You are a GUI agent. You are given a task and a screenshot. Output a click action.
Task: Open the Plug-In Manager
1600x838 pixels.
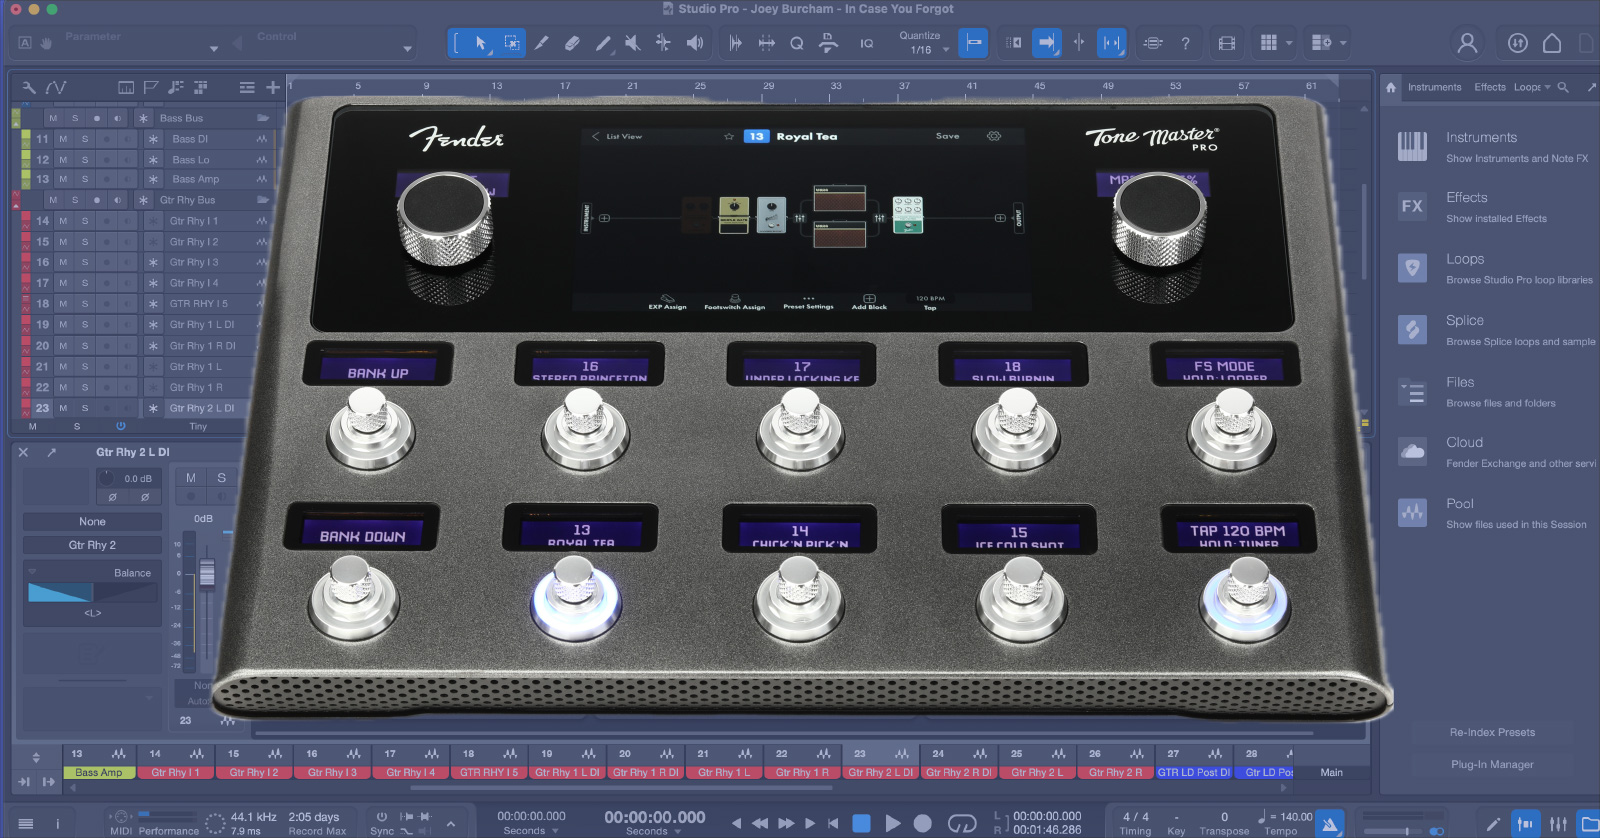[1491, 764]
